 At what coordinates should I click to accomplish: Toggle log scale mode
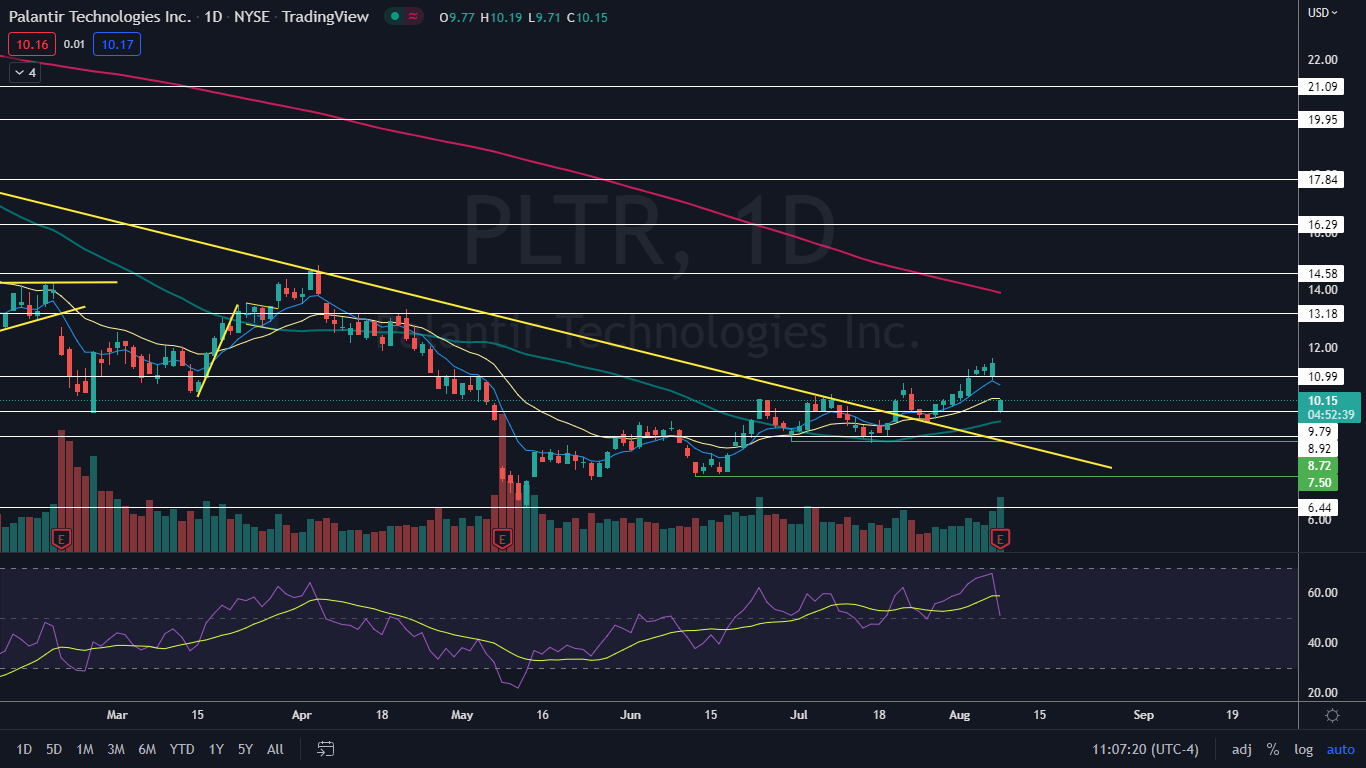pos(1304,749)
